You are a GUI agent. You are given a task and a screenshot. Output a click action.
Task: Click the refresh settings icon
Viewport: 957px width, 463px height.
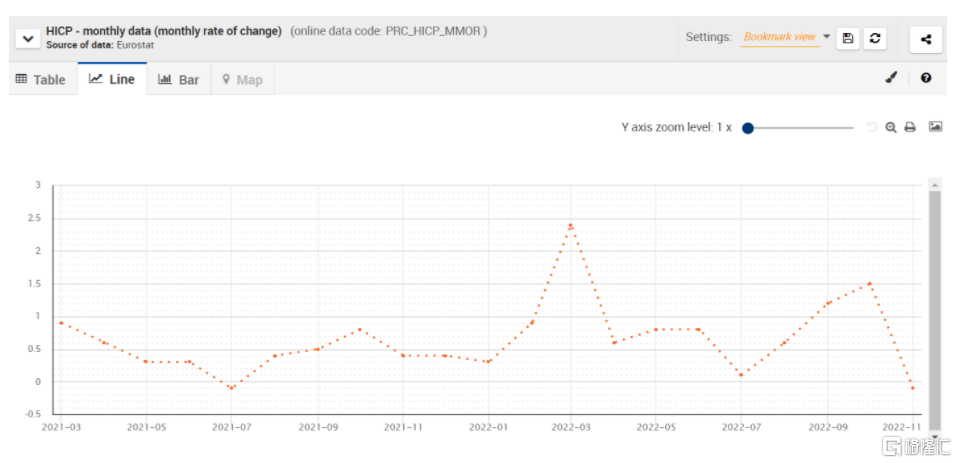click(x=875, y=38)
